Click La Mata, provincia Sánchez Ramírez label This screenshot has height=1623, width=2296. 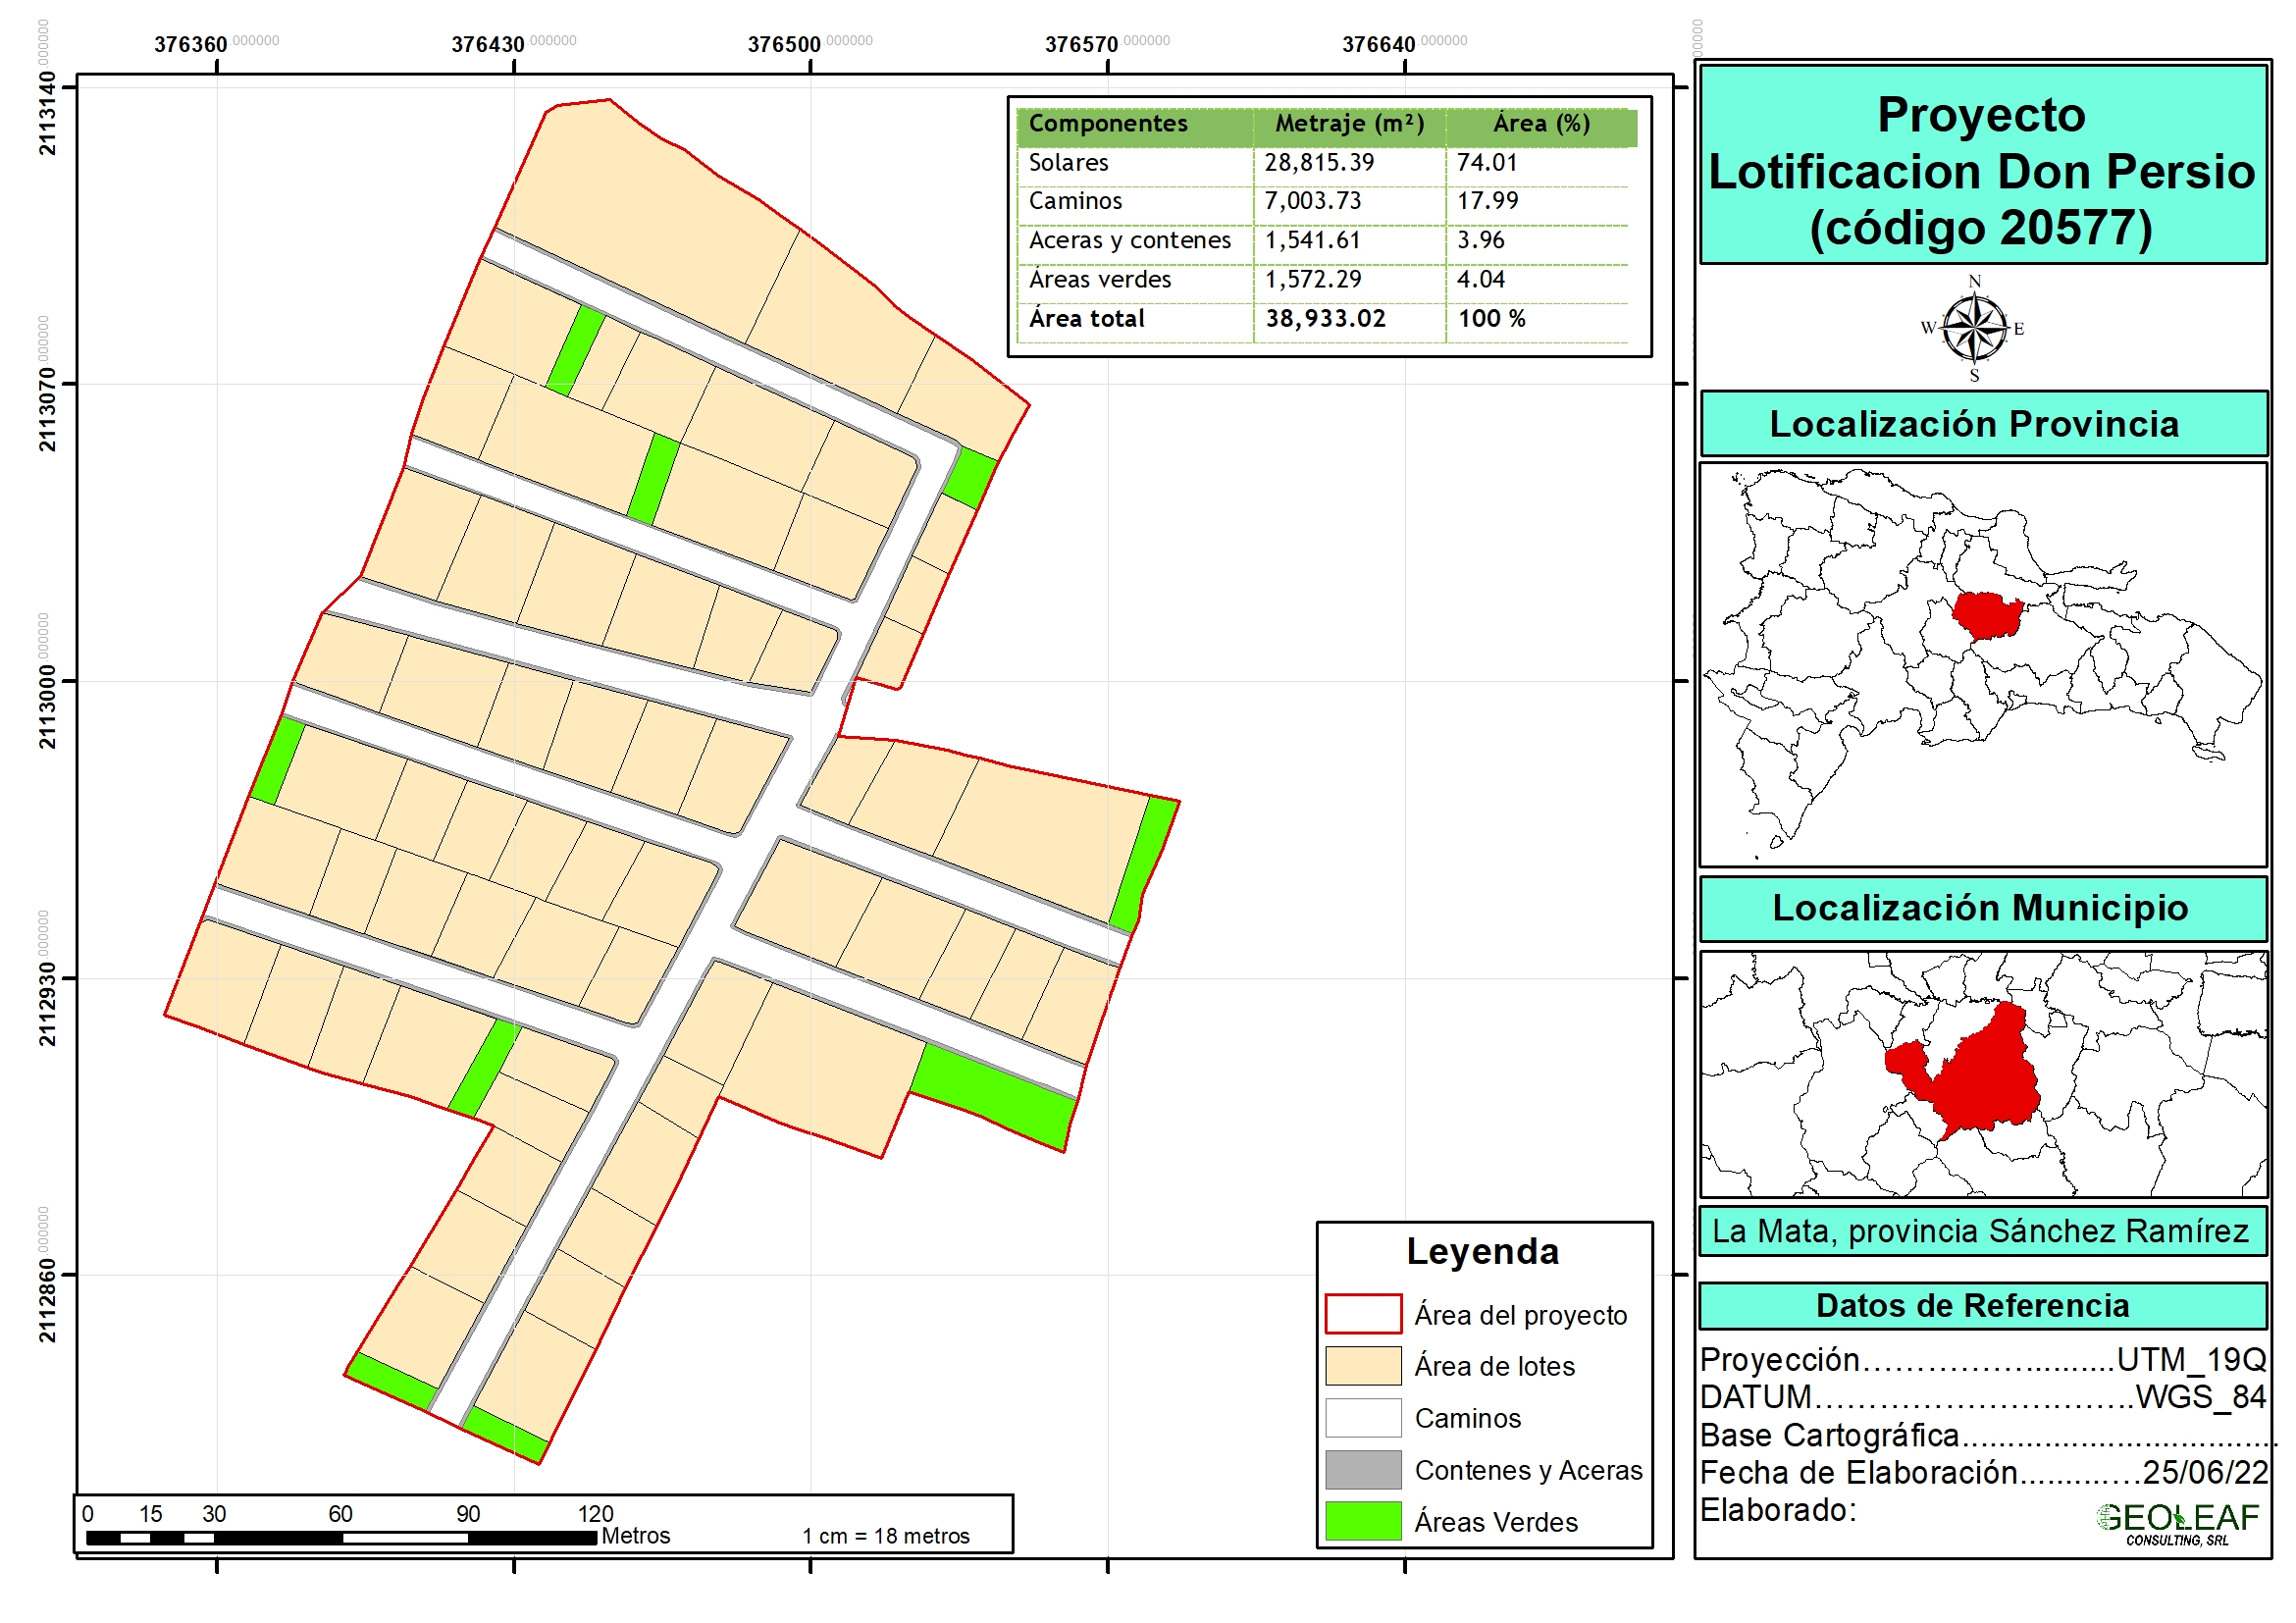pos(1980,1231)
